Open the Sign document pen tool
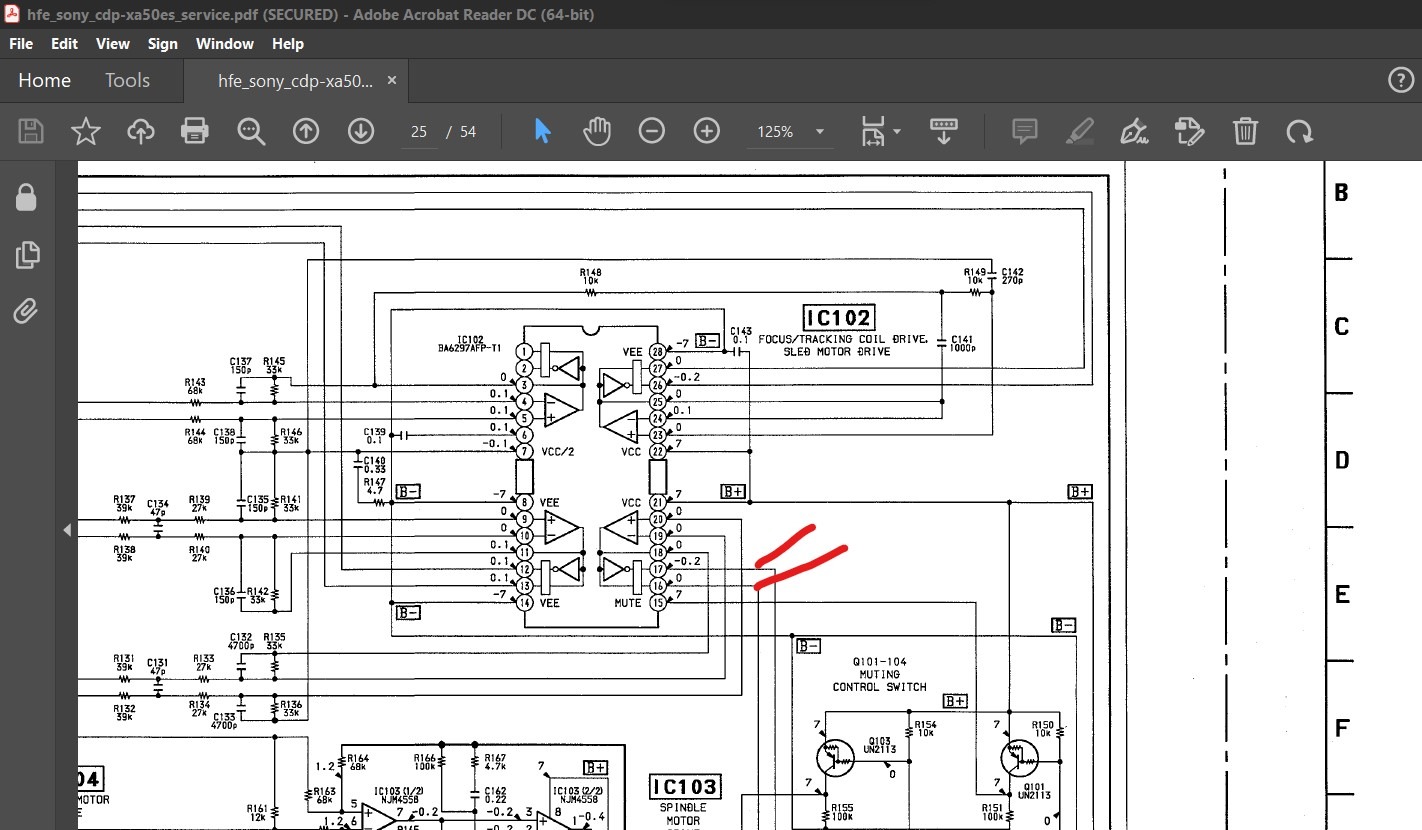 pos(1134,131)
